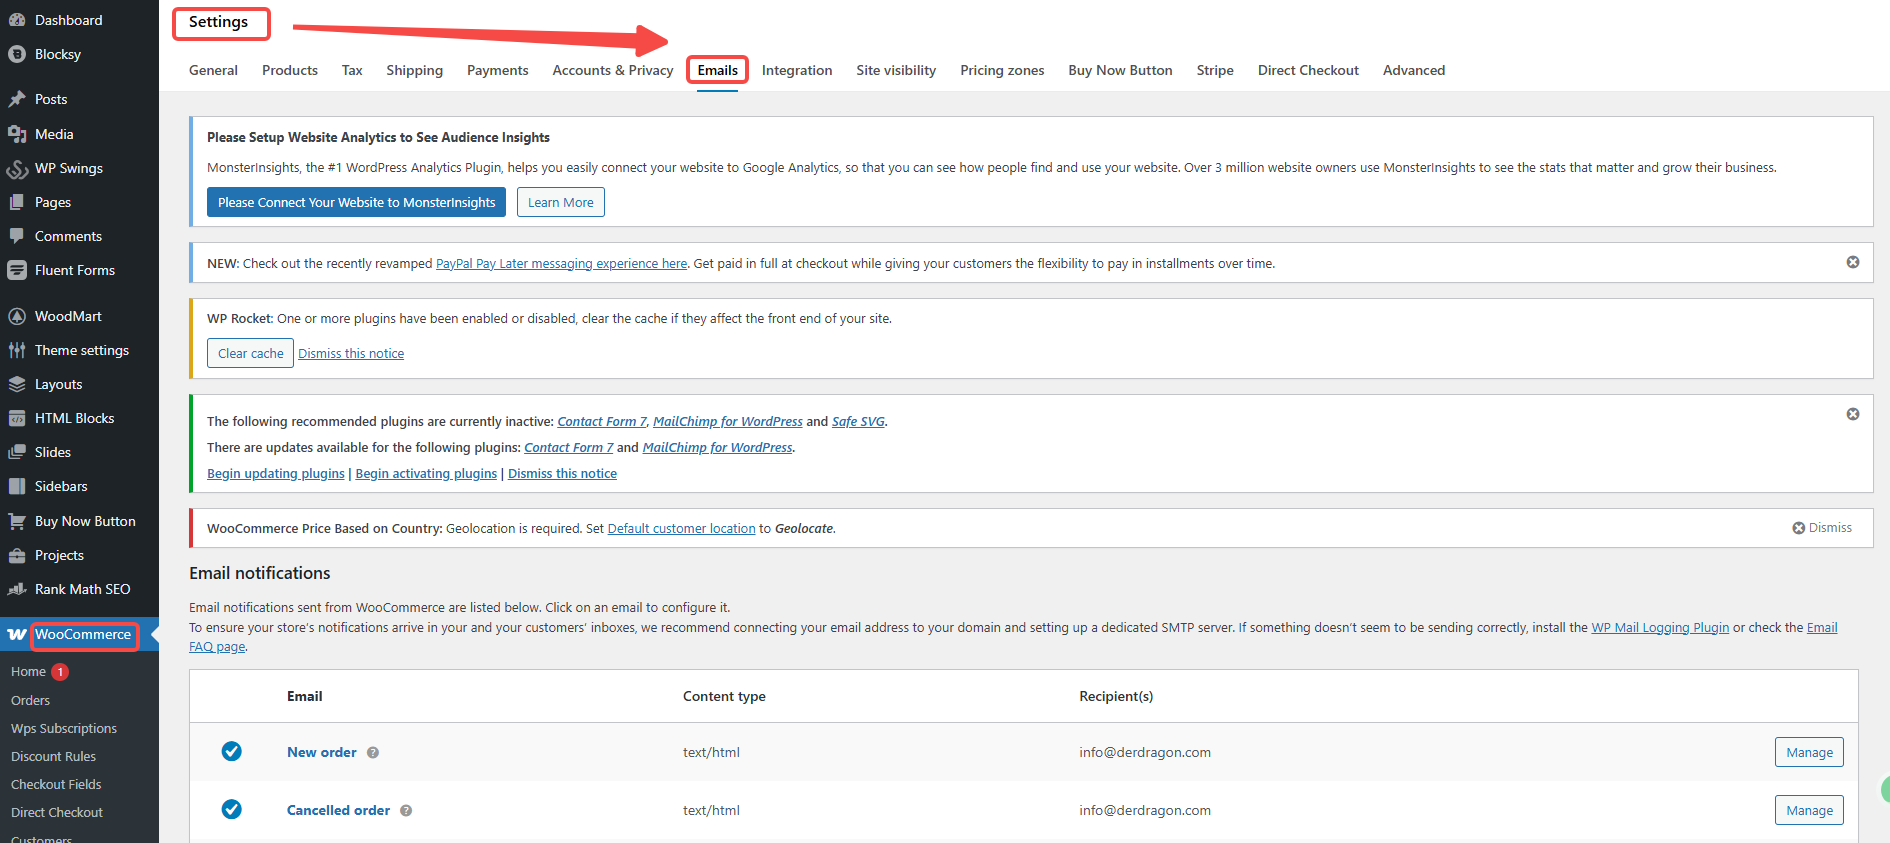Manage the Cancelled order email
This screenshot has height=843, width=1890.
(1809, 810)
